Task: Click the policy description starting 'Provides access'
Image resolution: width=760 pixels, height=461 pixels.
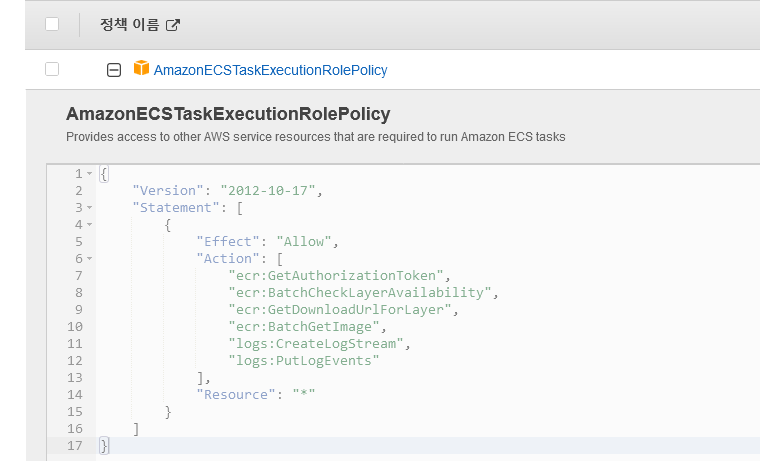Action: (316, 137)
